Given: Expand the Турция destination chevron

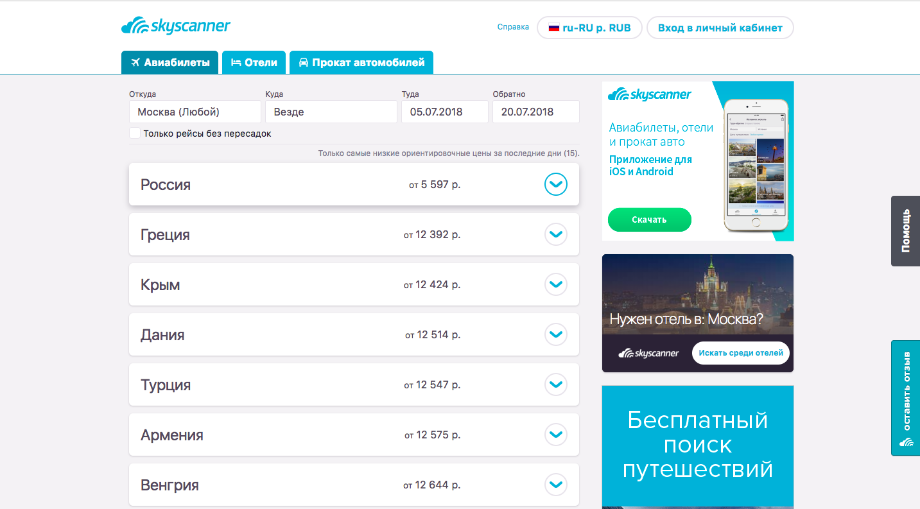Looking at the screenshot, I should 556,384.
